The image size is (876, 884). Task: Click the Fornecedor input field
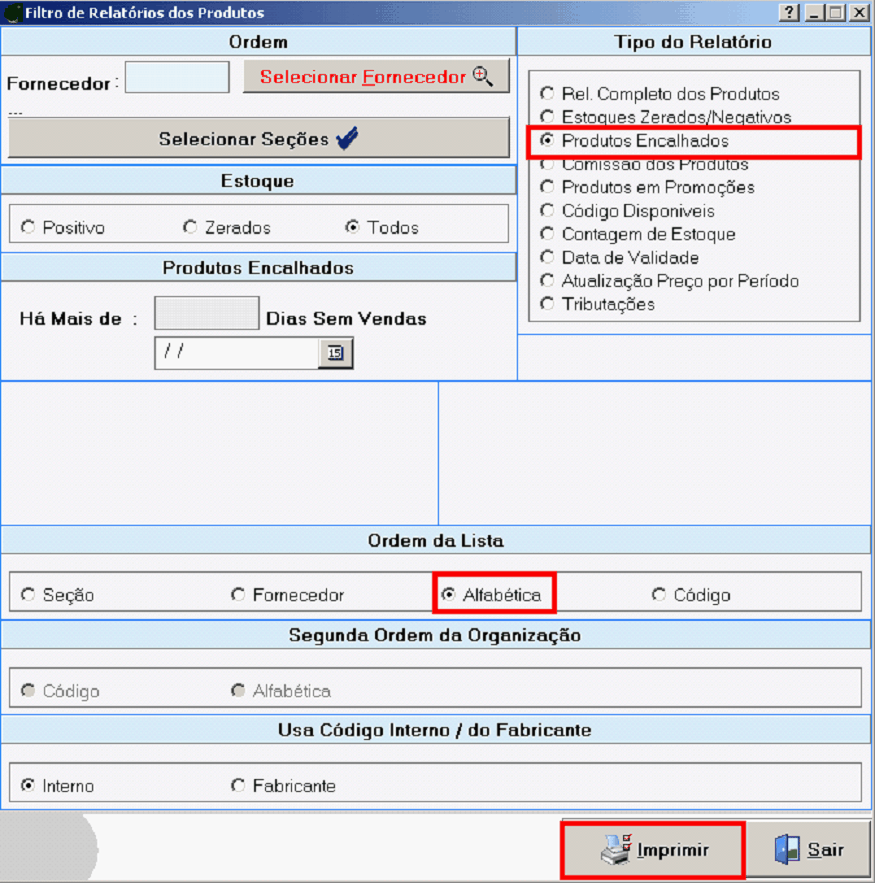click(177, 78)
